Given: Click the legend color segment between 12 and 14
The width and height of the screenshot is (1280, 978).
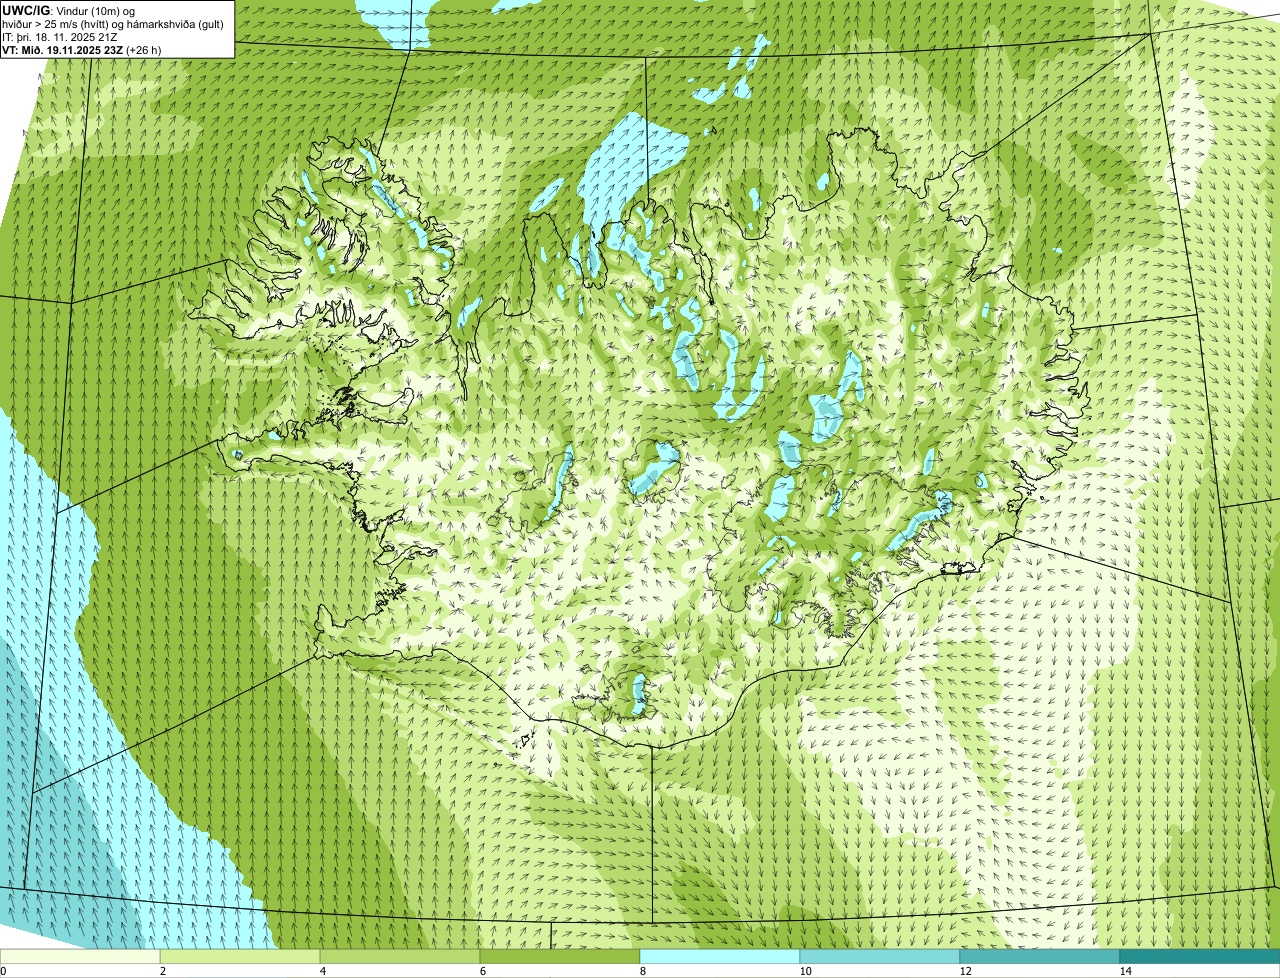Looking at the screenshot, I should [1040, 956].
